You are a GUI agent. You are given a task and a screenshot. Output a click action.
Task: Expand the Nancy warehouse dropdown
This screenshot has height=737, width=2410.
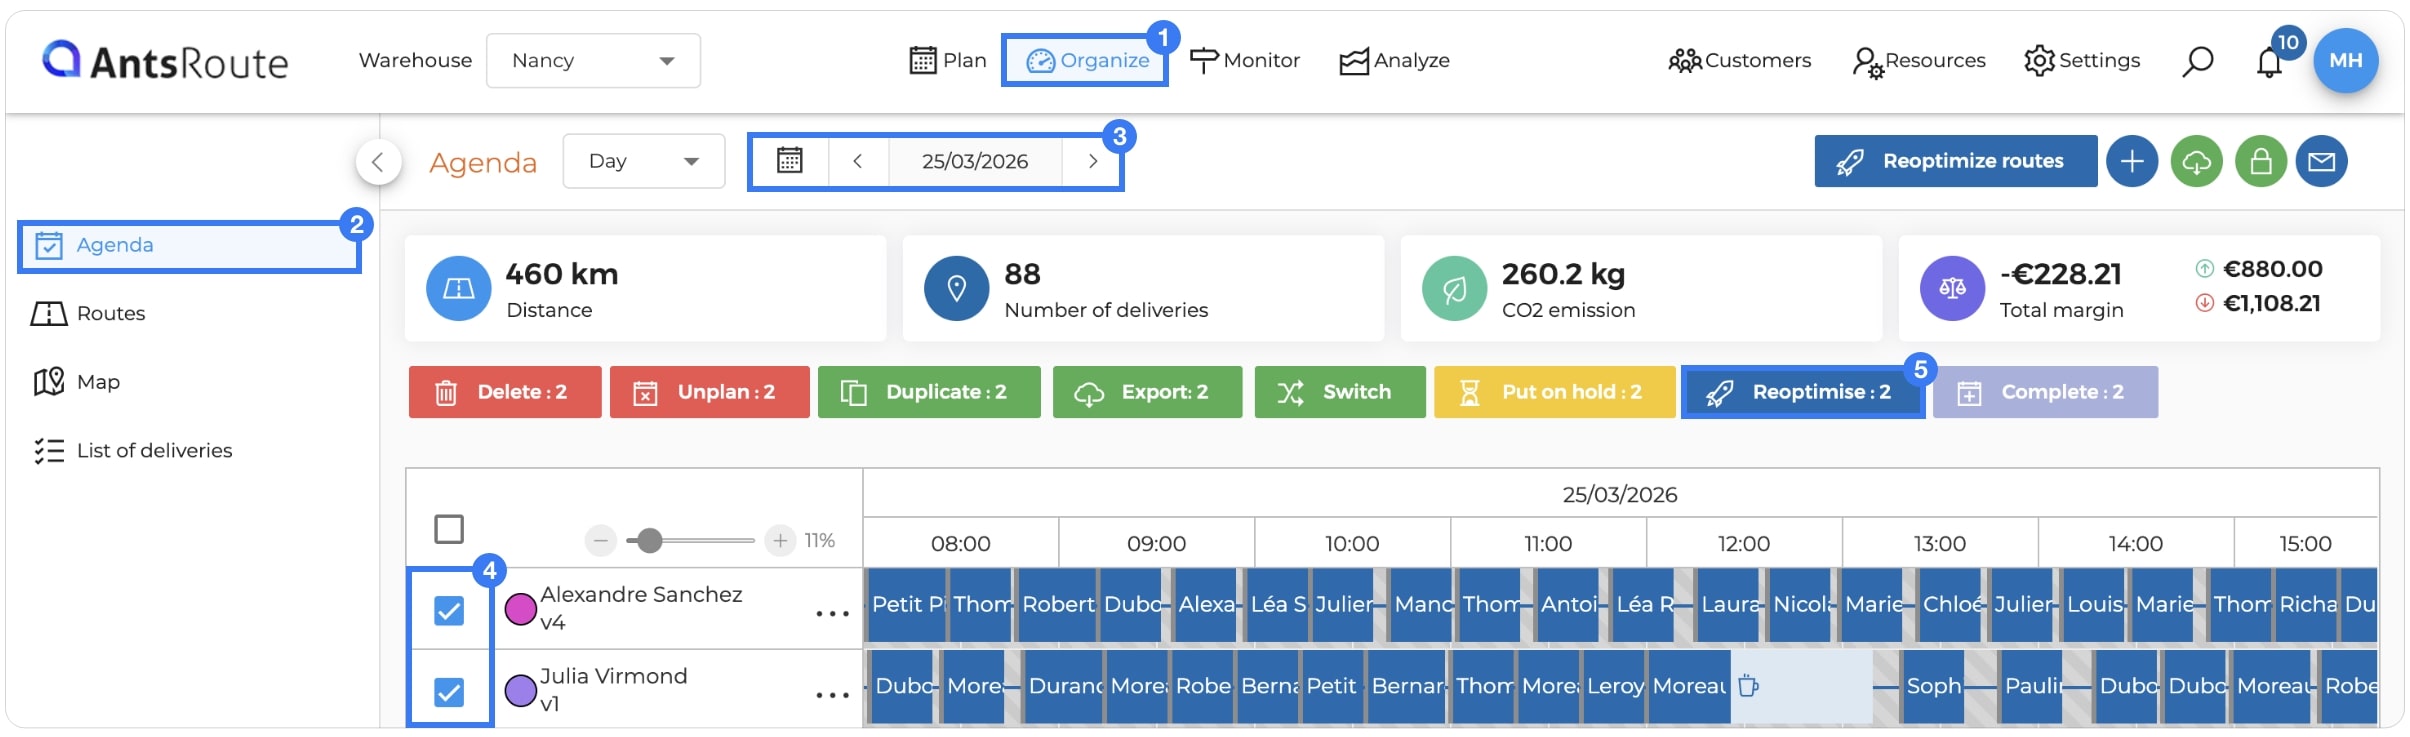point(593,60)
